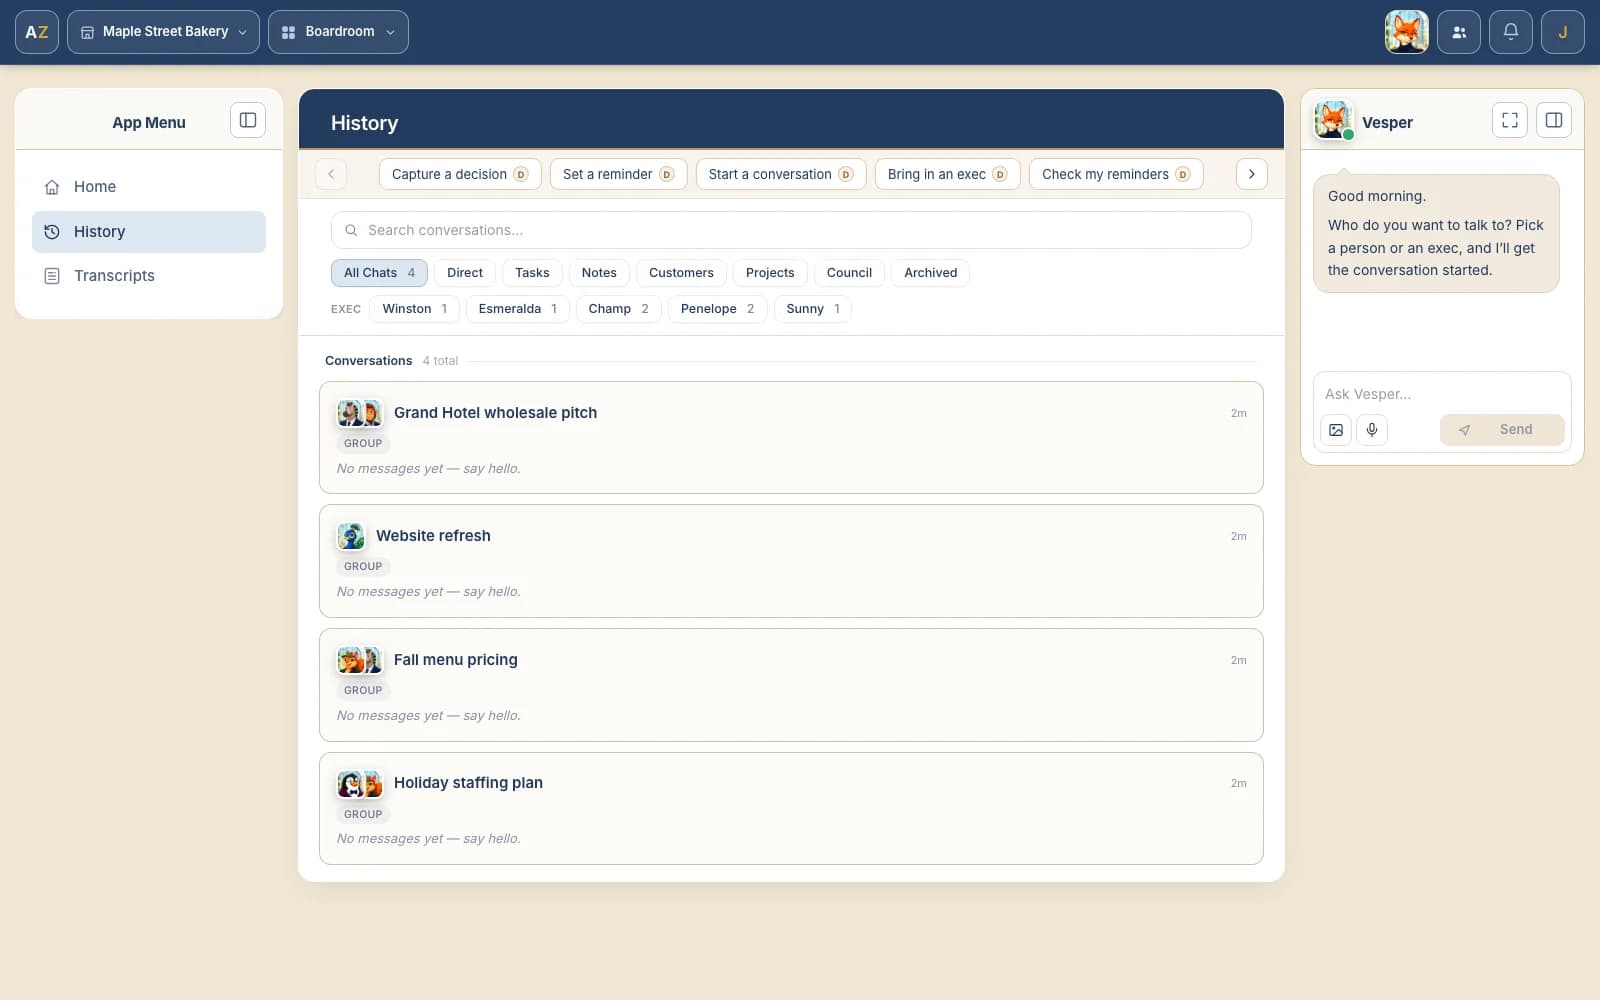This screenshot has width=1600, height=1000.
Task: Click the AZ logo icon
Action: click(x=37, y=32)
